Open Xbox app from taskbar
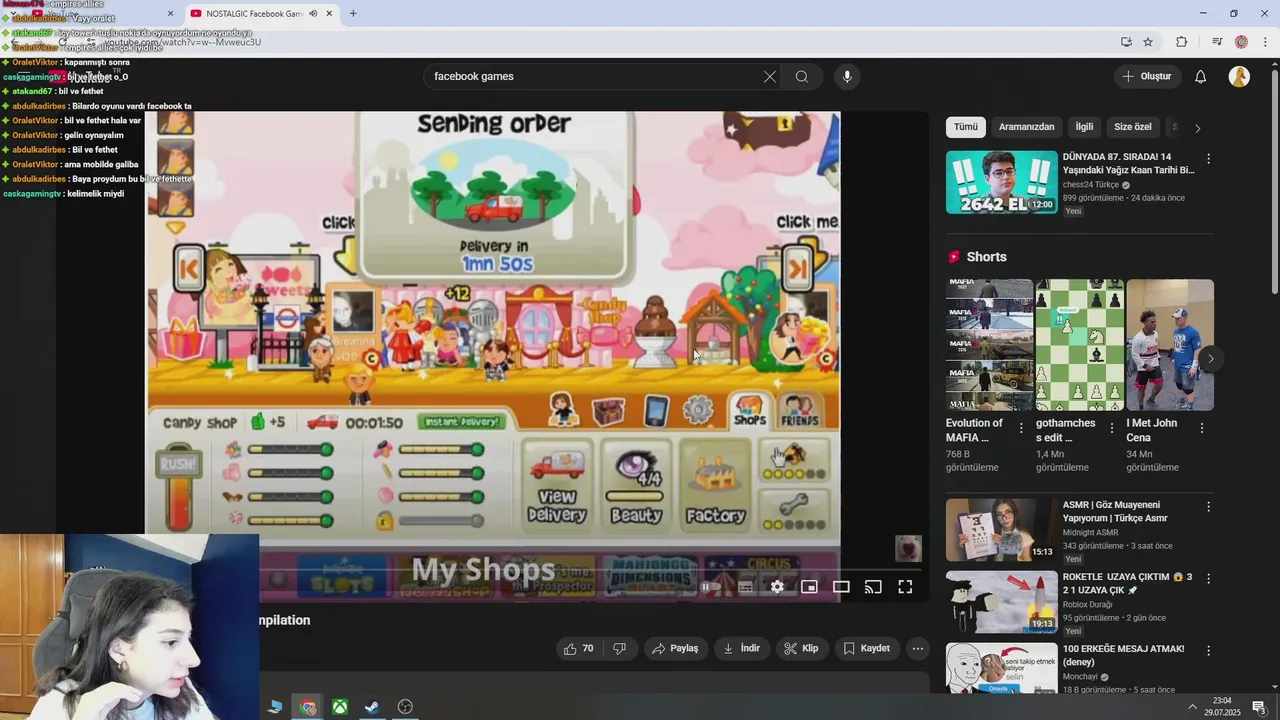1280x720 pixels. pyautogui.click(x=340, y=707)
